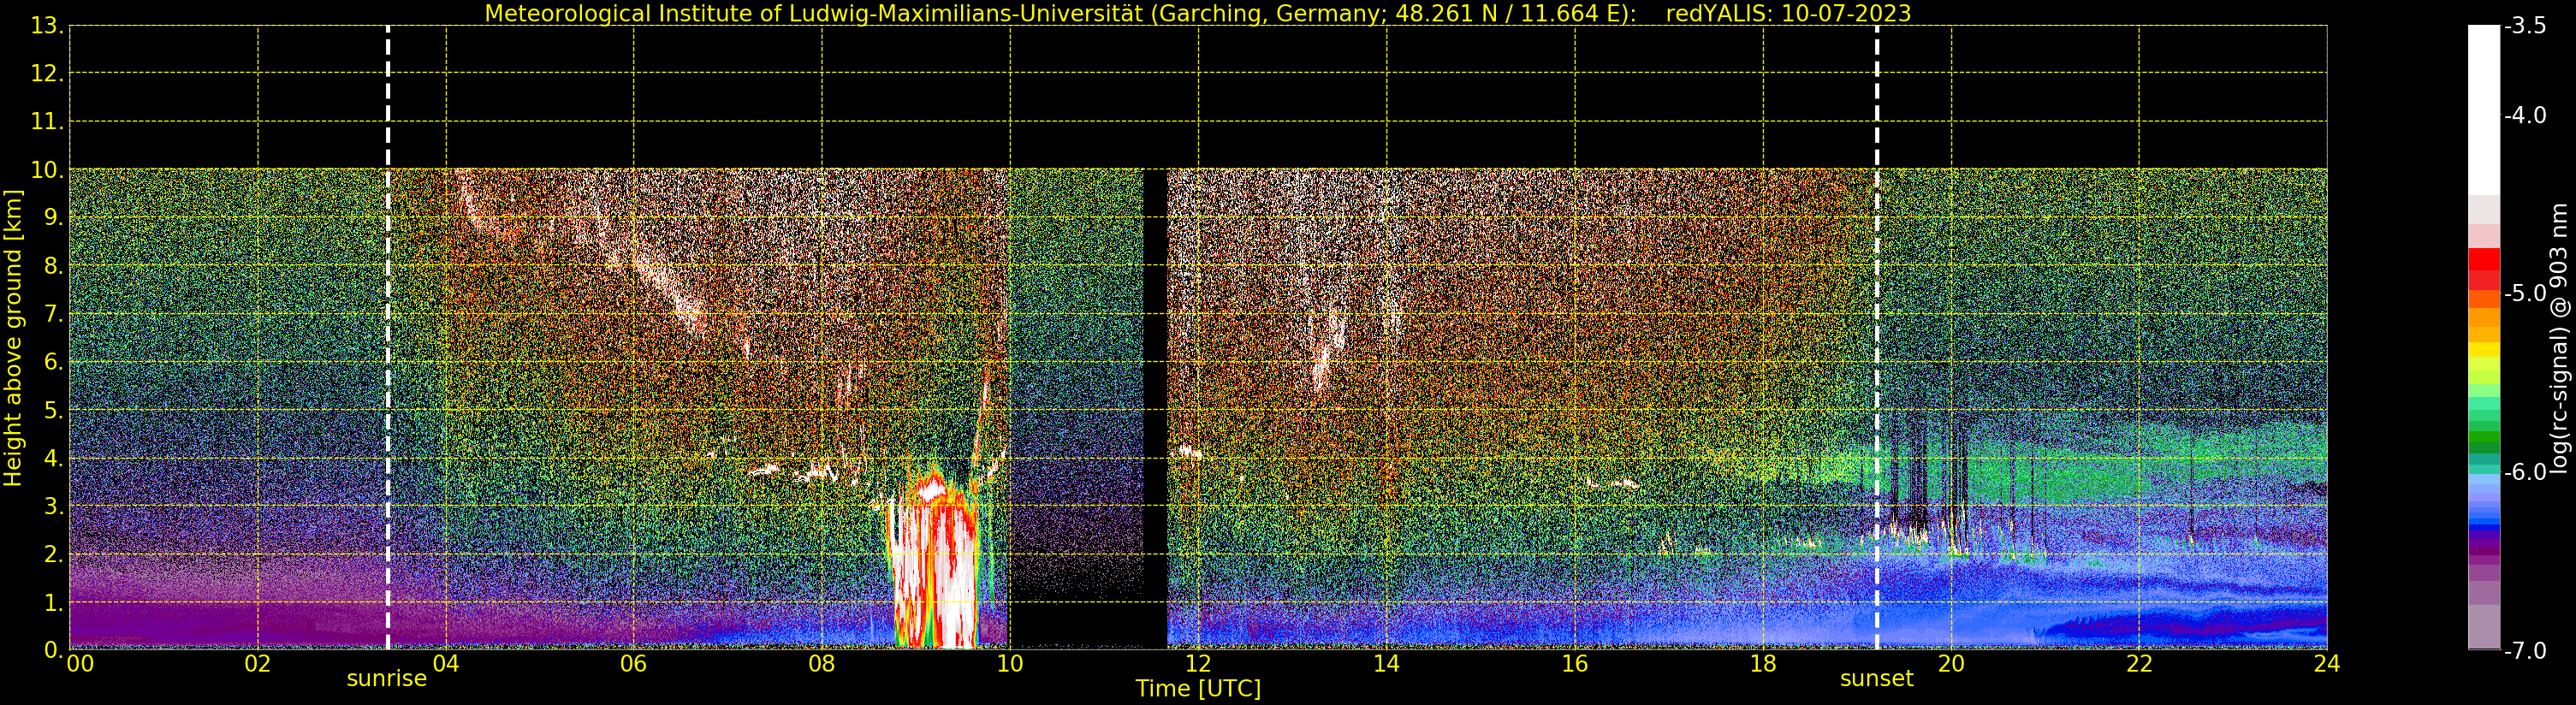
Task: Click the 'Height above ground [km]' axis label
Action: (x=13, y=338)
